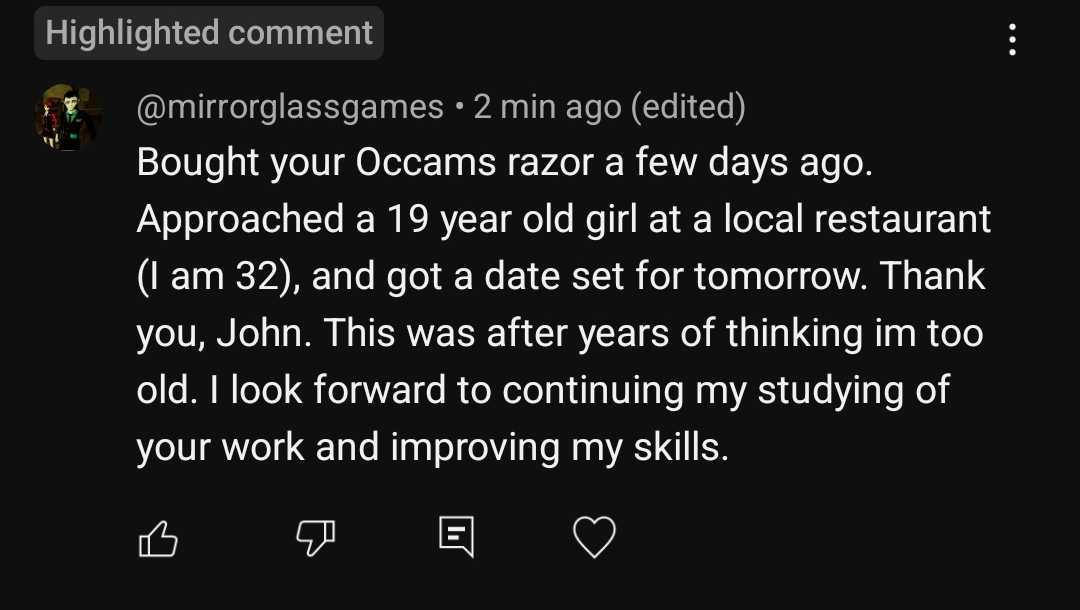This screenshot has height=610, width=1080.
Task: Click the thumbs-down dislike icon
Action: [x=314, y=539]
